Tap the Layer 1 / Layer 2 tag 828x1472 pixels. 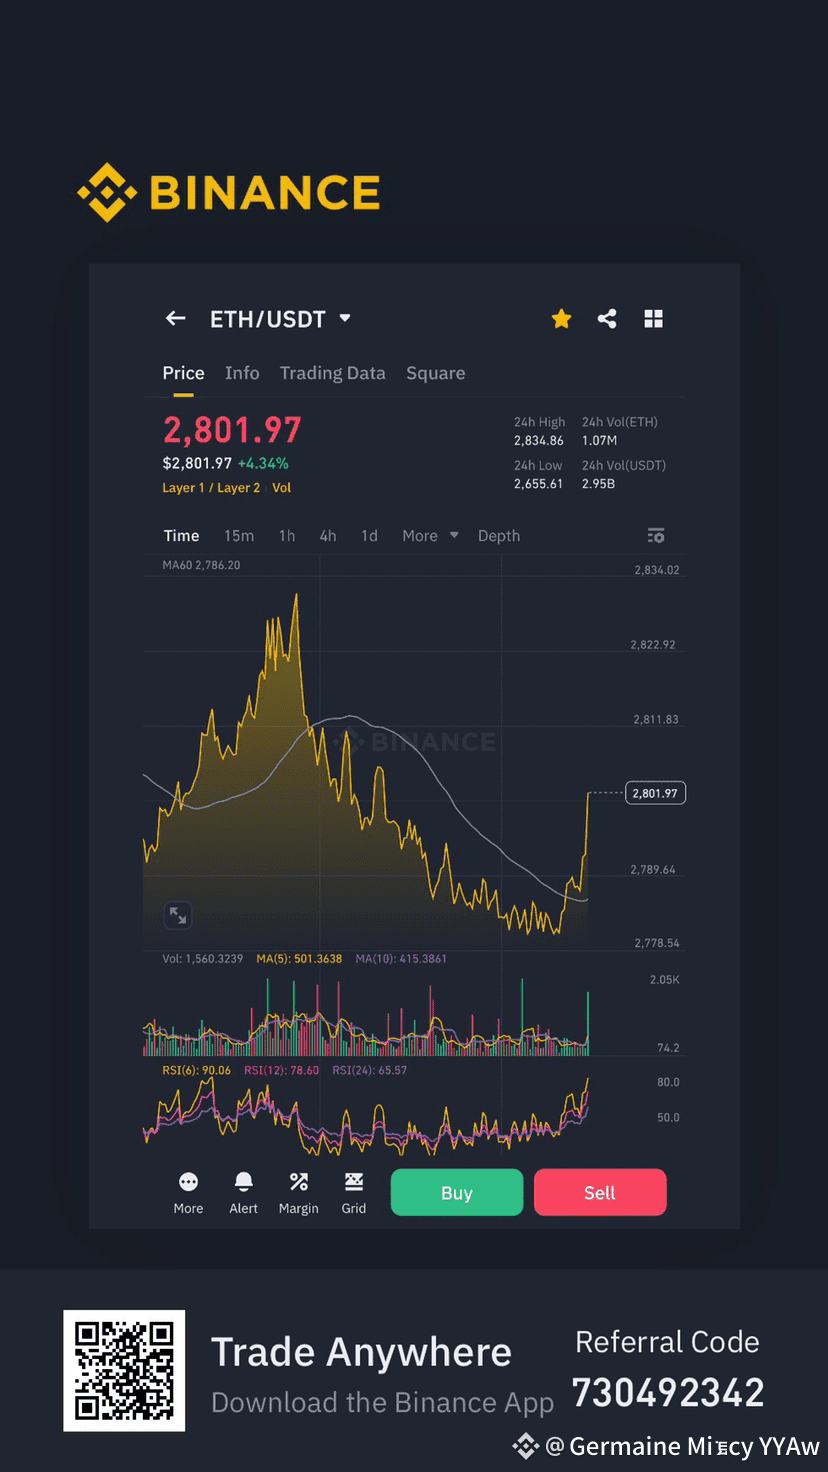coord(211,488)
